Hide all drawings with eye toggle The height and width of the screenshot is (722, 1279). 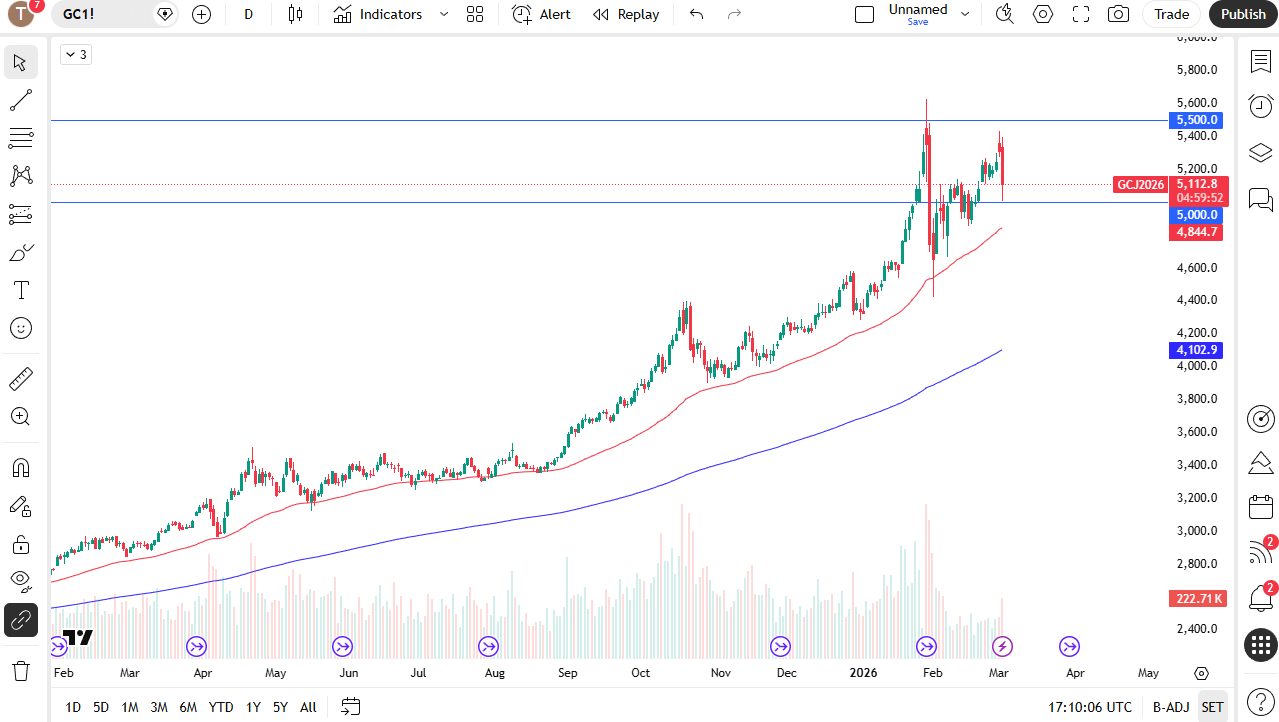tap(20, 581)
